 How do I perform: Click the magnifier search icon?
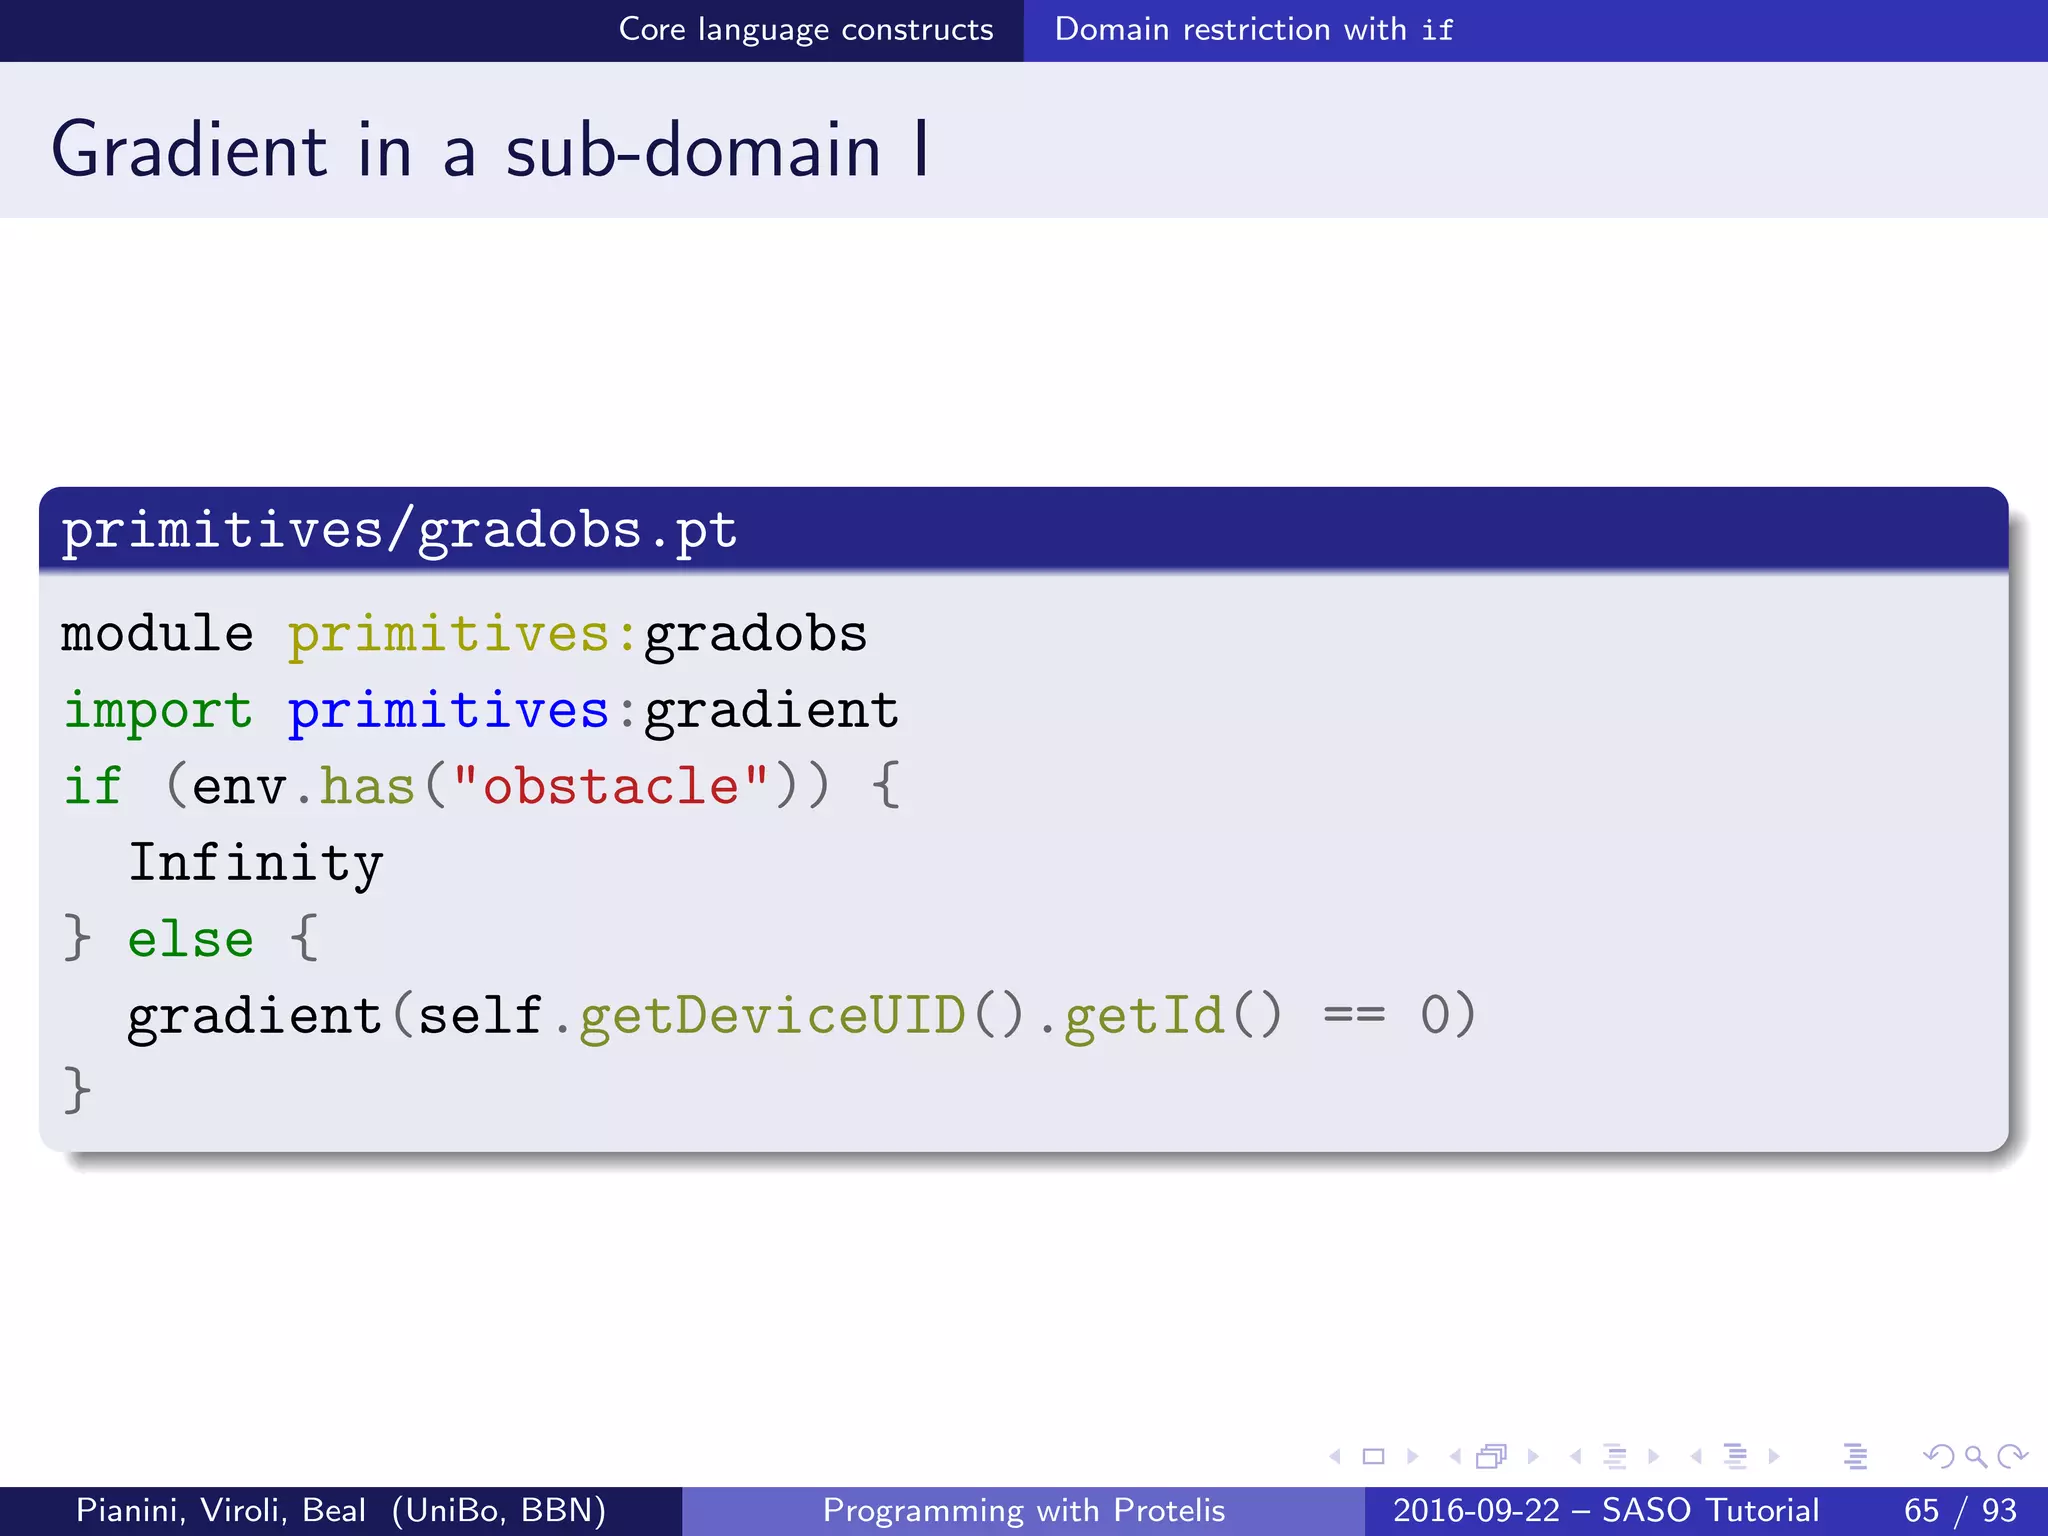tap(1976, 1457)
